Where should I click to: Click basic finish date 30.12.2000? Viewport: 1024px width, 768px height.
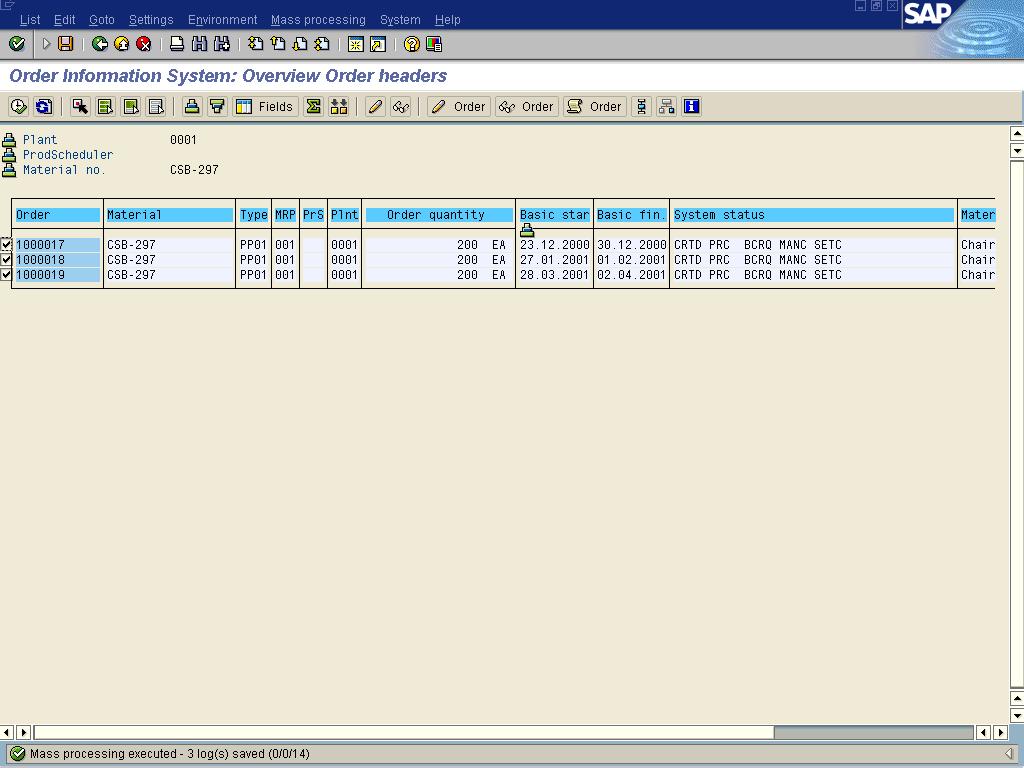[x=632, y=245]
